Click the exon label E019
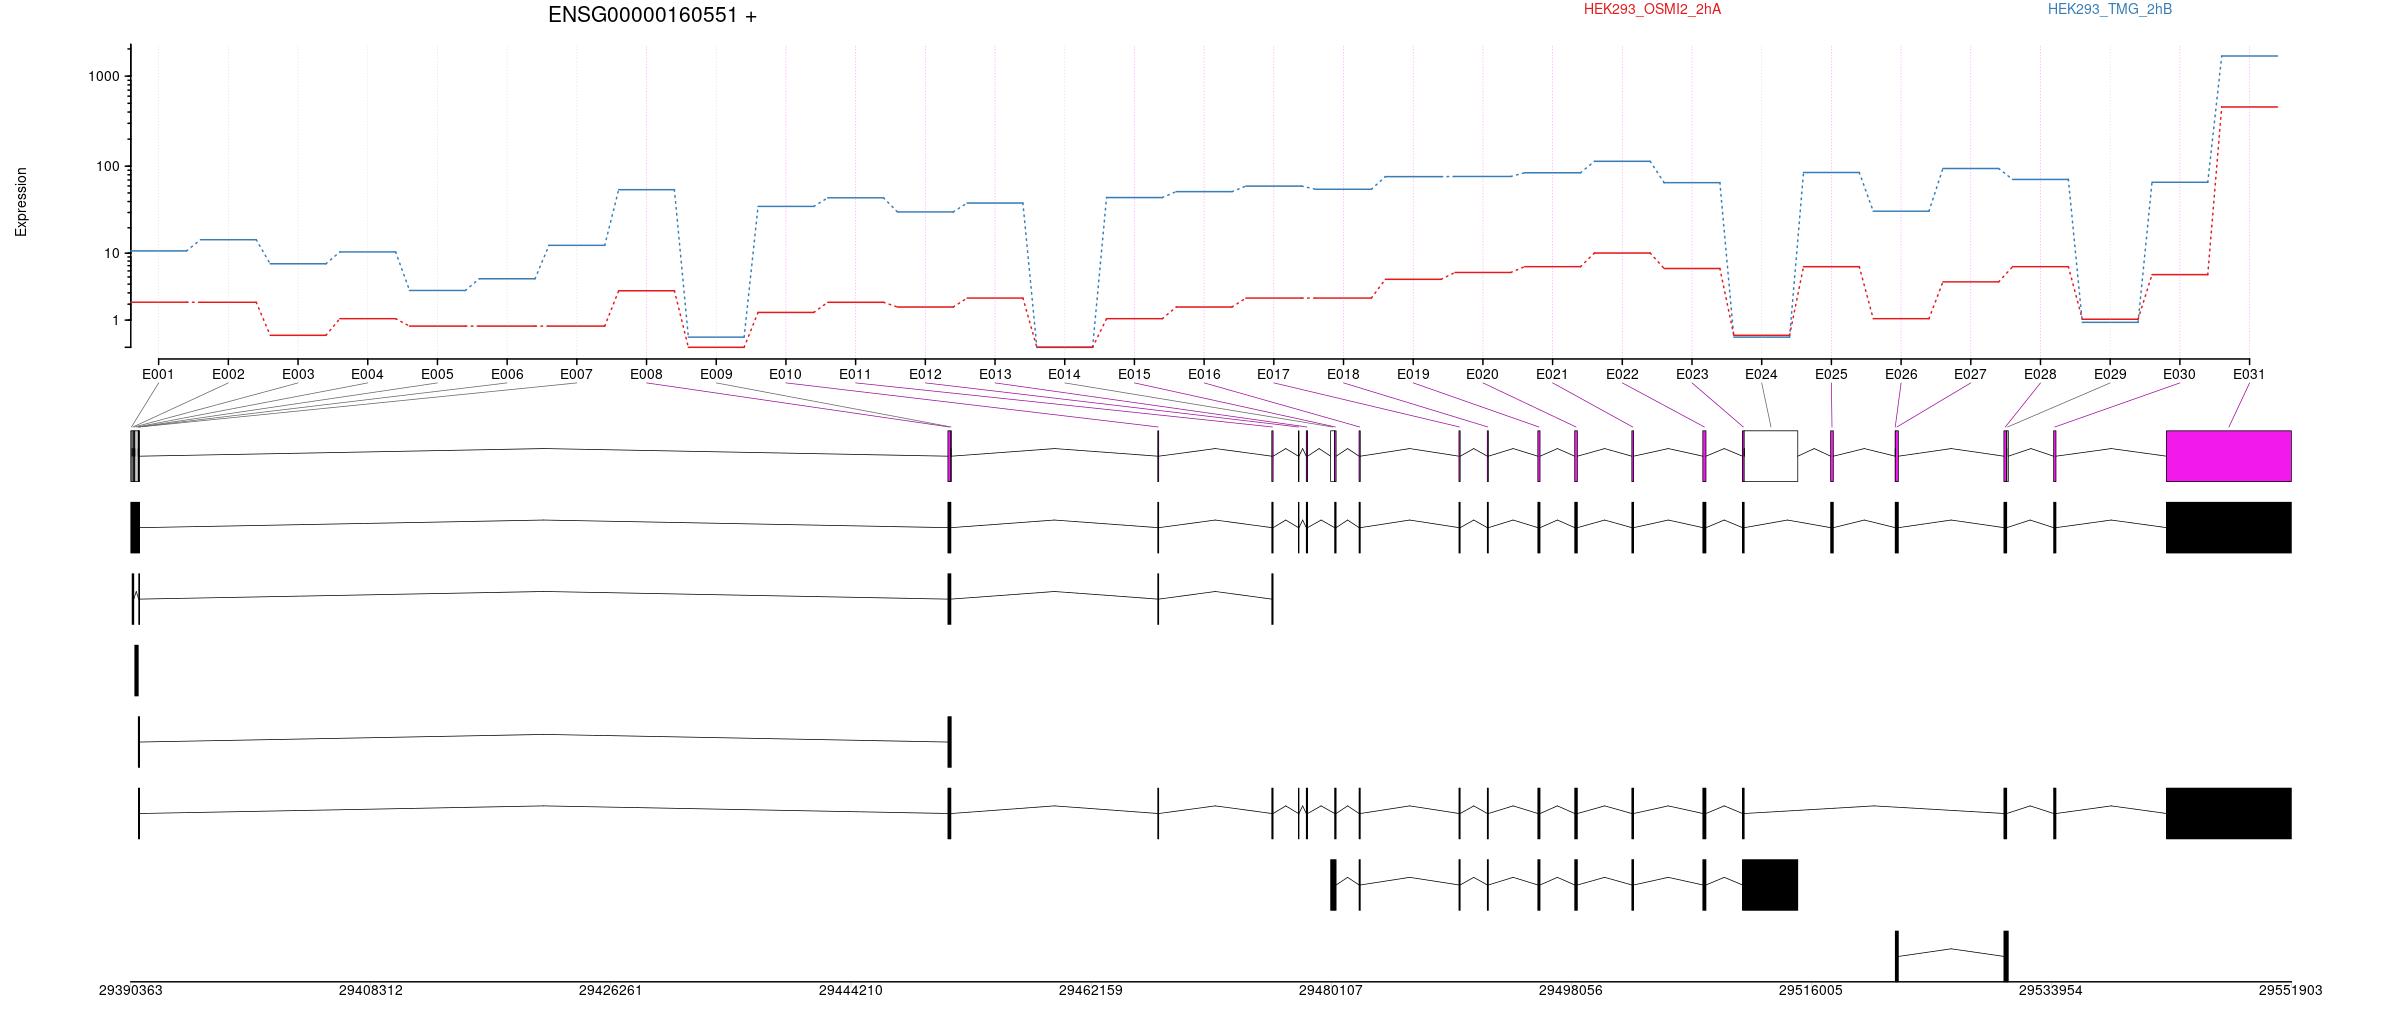2400x1010 pixels. tap(1413, 375)
